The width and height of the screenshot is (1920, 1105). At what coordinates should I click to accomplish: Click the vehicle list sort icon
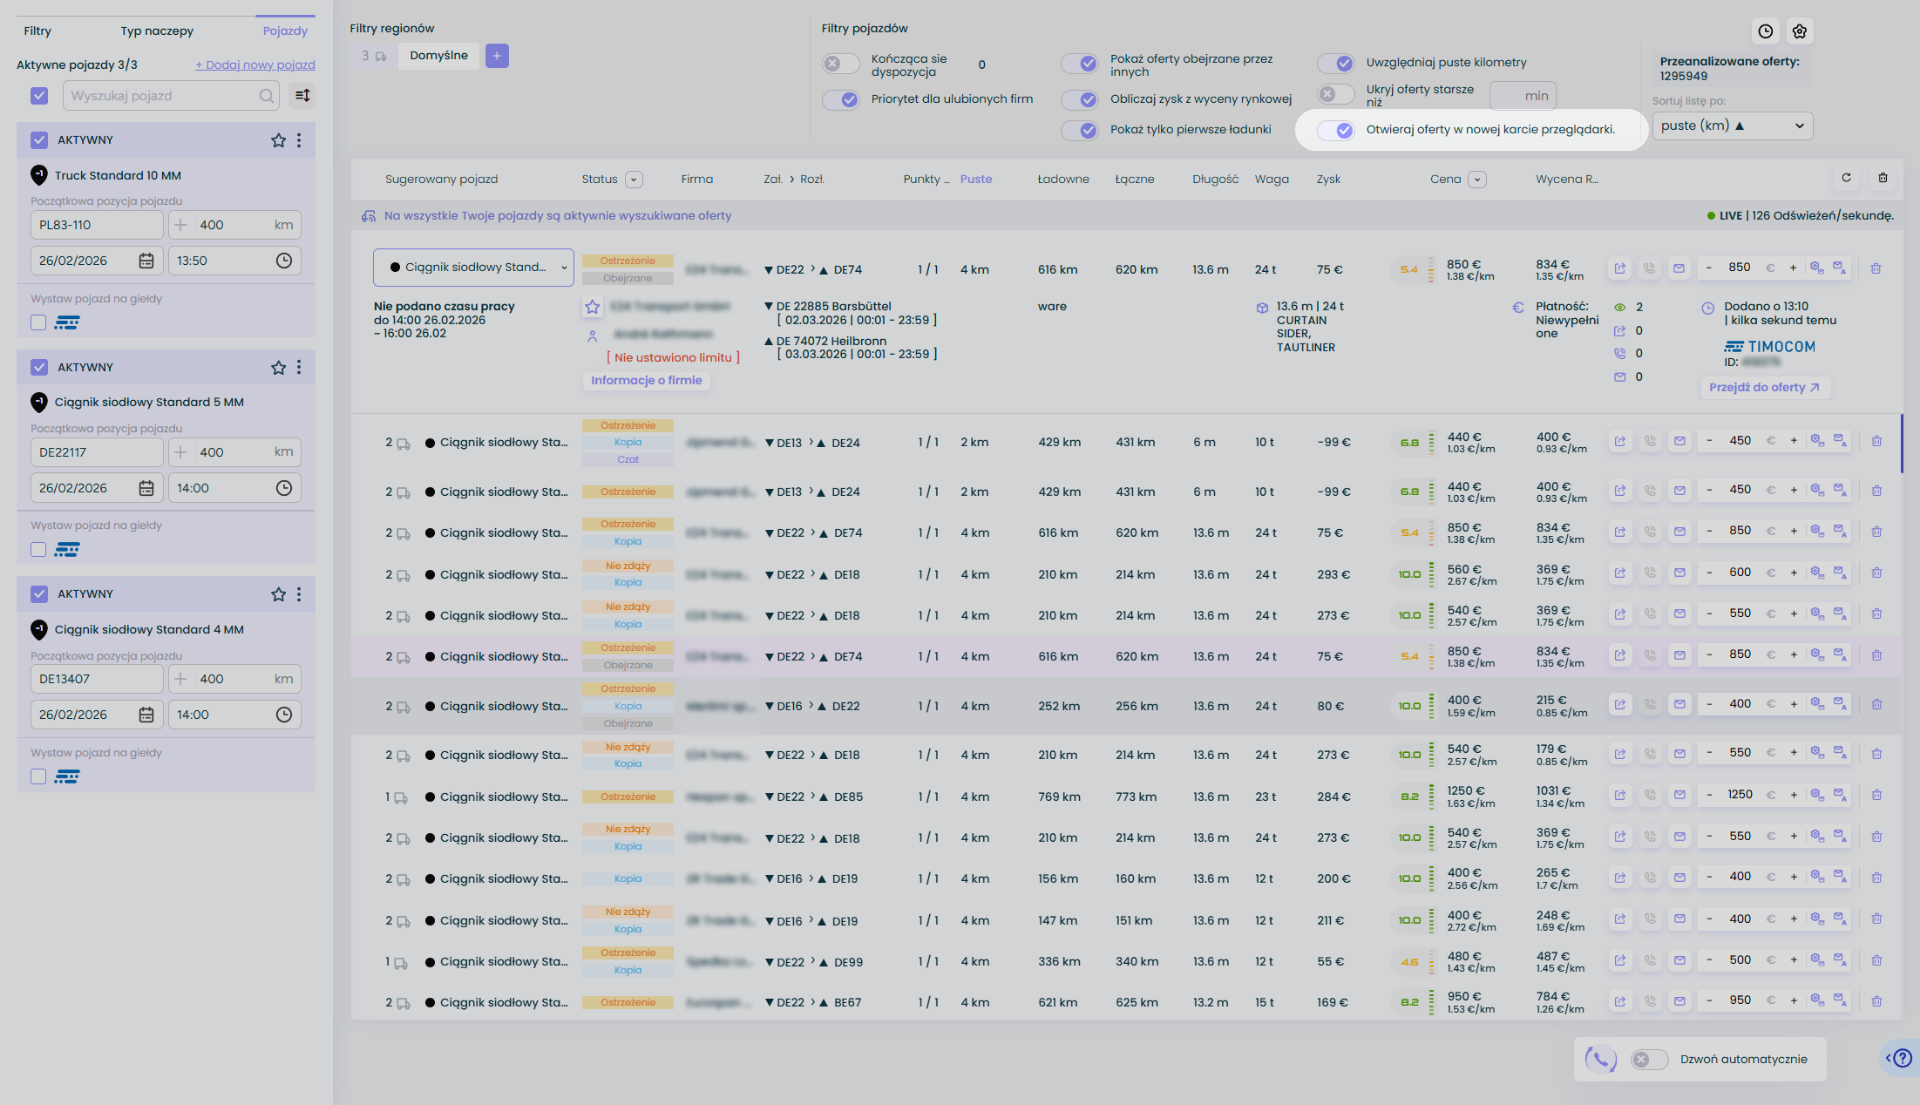click(x=302, y=96)
